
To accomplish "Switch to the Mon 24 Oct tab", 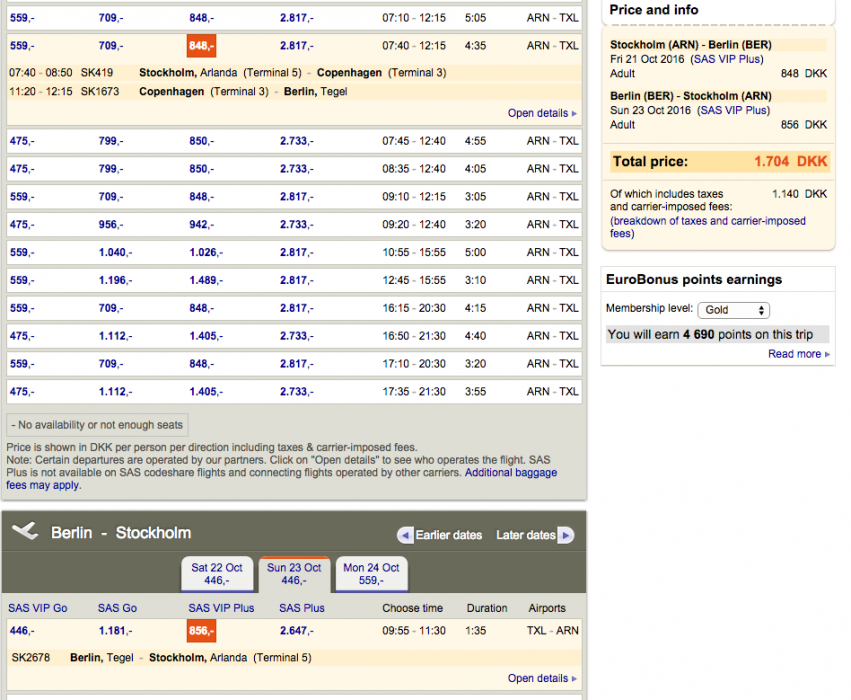I will (371, 573).
